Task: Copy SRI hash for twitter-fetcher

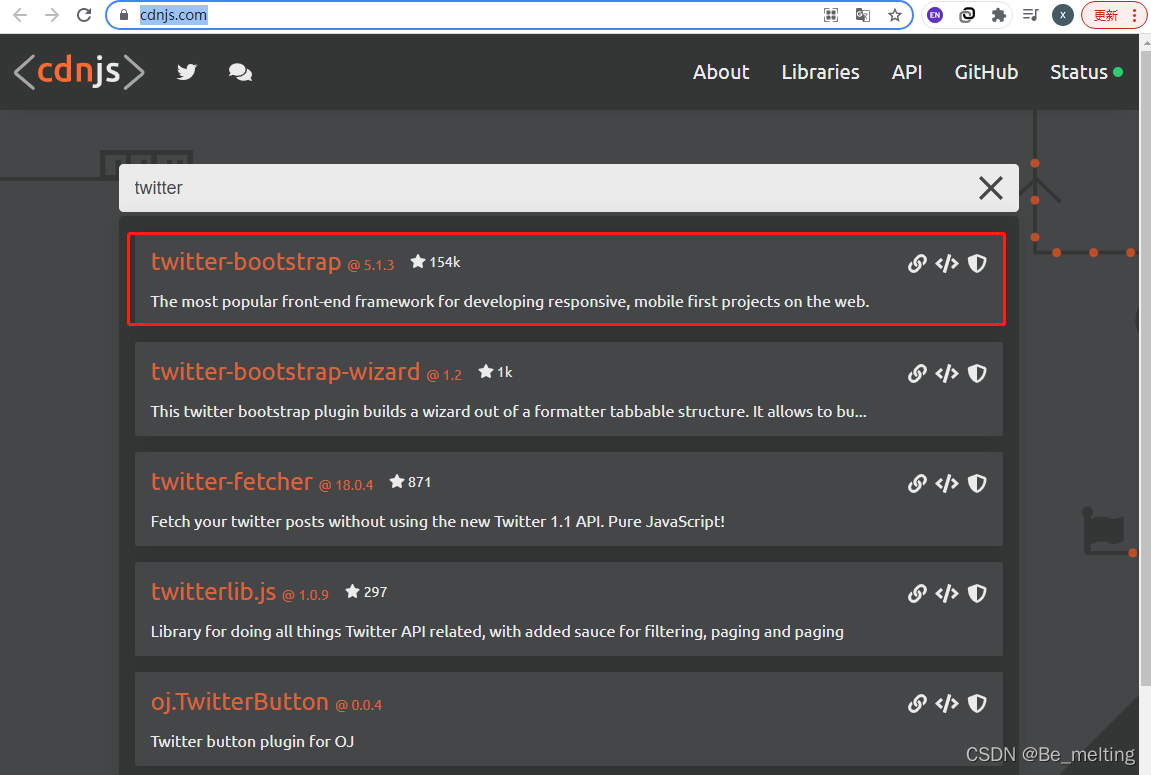Action: (977, 484)
